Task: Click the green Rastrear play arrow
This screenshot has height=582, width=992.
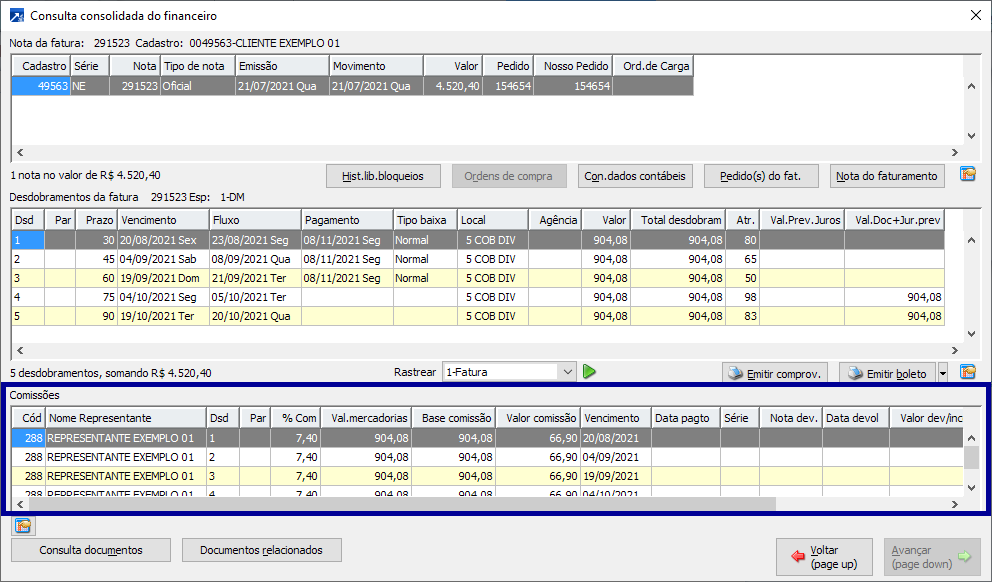Action: click(589, 372)
